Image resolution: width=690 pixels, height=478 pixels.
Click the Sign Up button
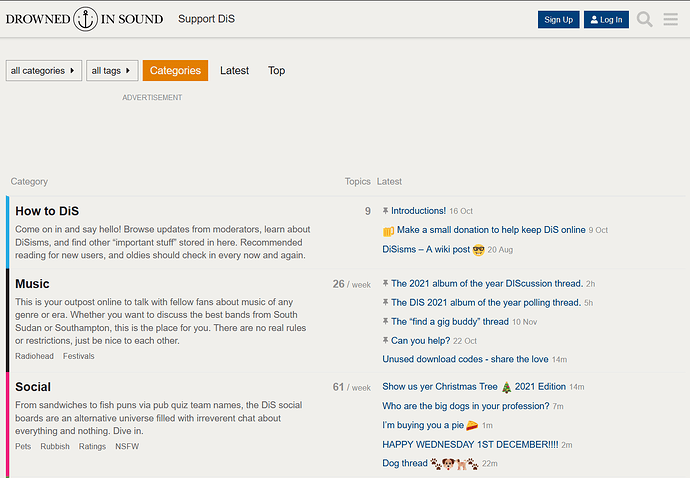[x=558, y=19]
